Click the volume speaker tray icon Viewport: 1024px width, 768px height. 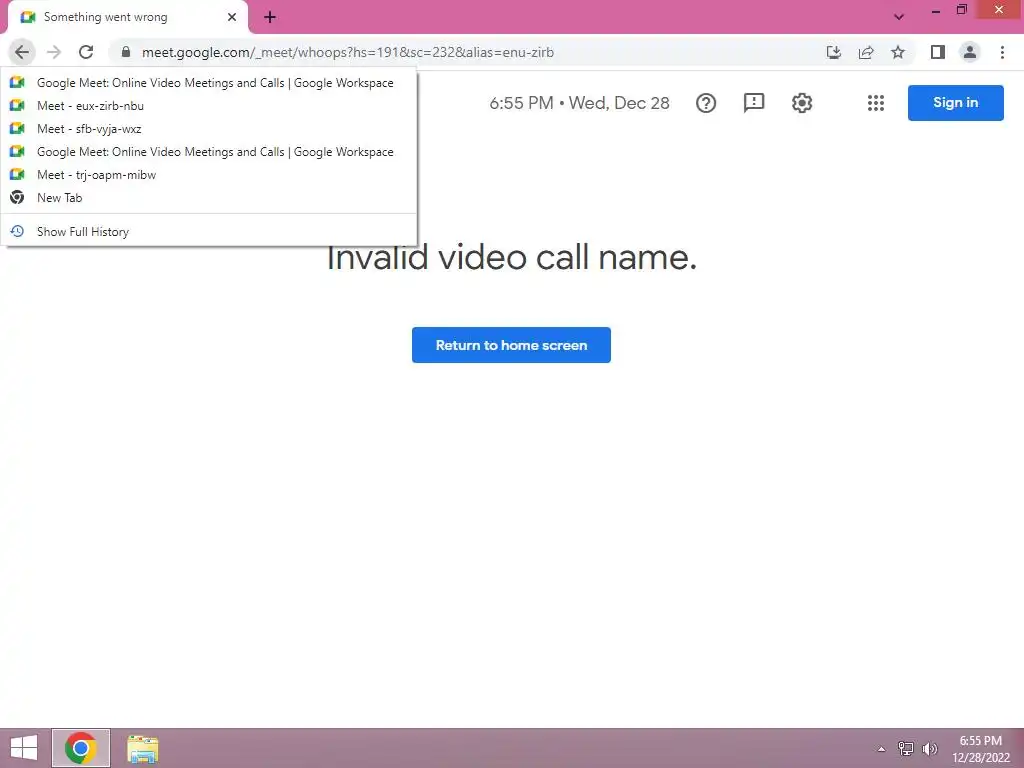(x=929, y=748)
